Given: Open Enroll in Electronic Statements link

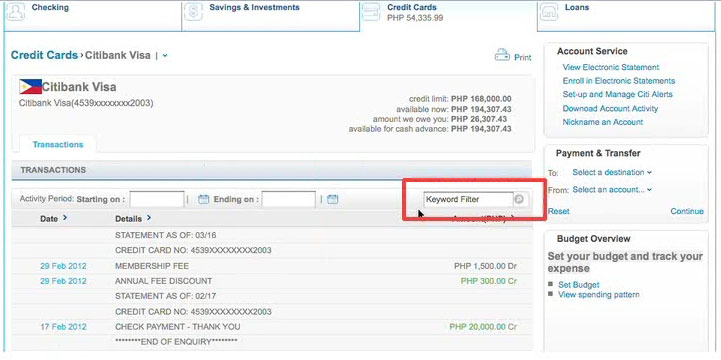Looking at the screenshot, I should [618, 81].
